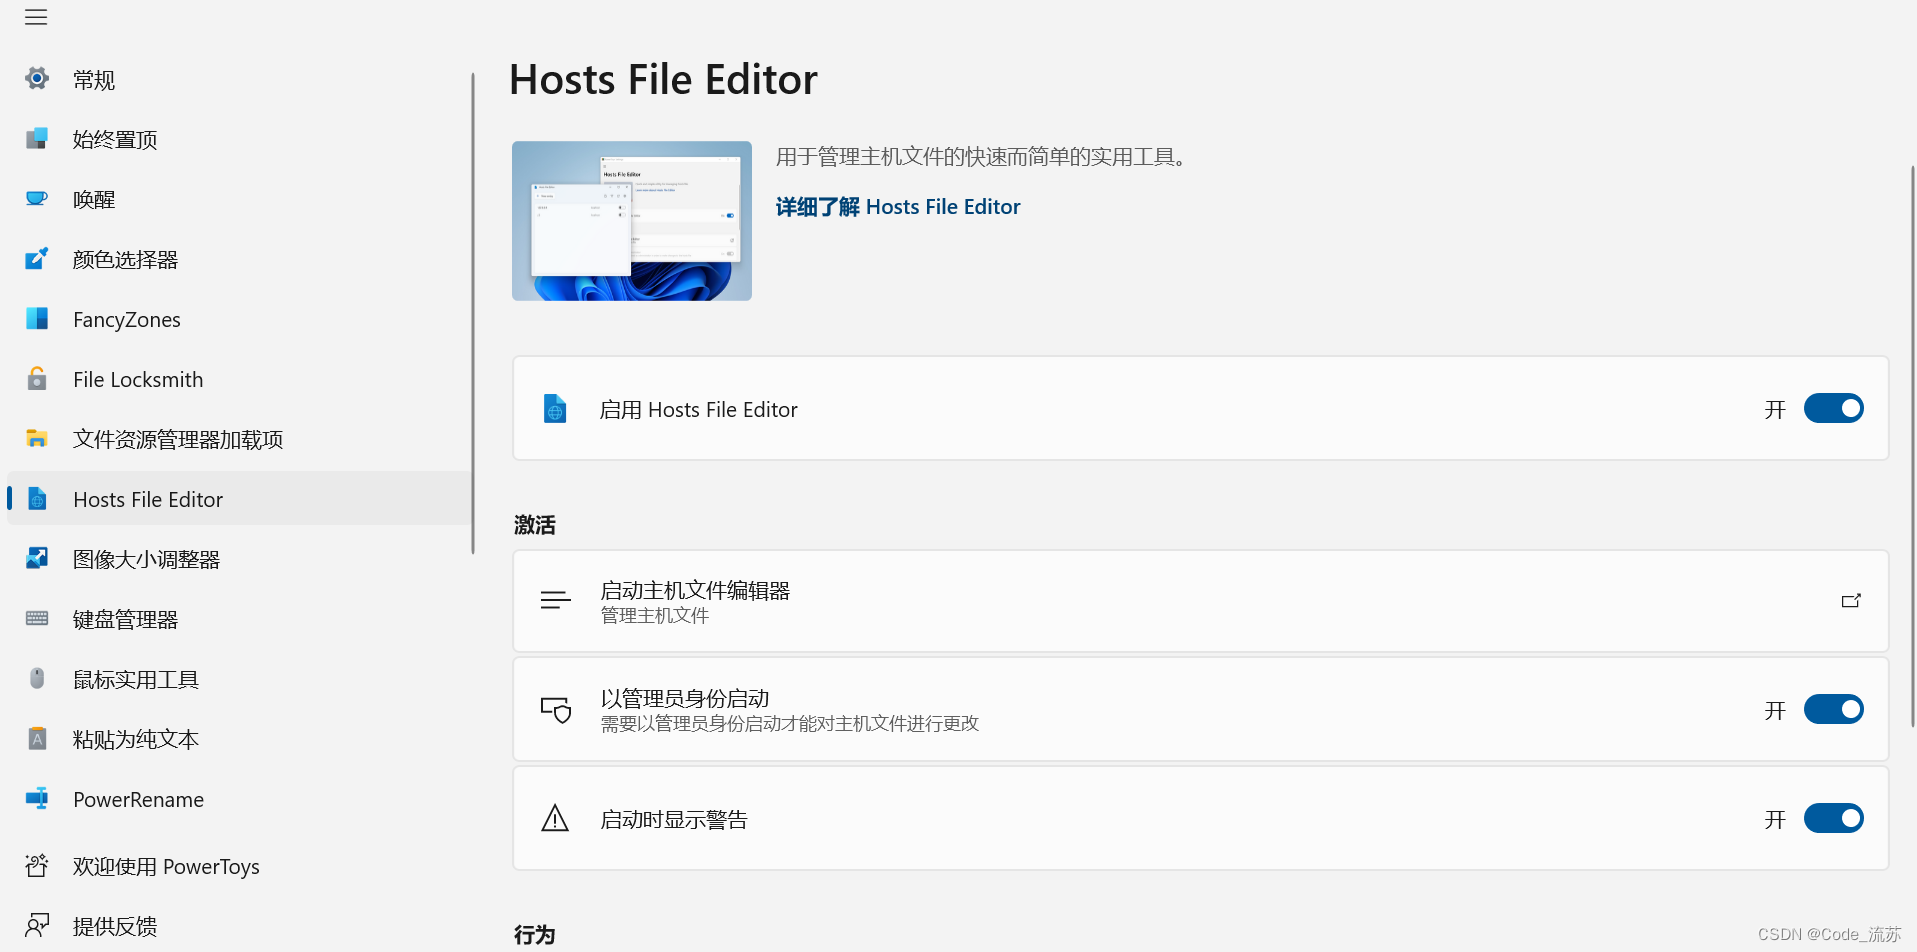Click the 唤醒 coffee cup icon
1917x952 pixels.
click(x=37, y=198)
